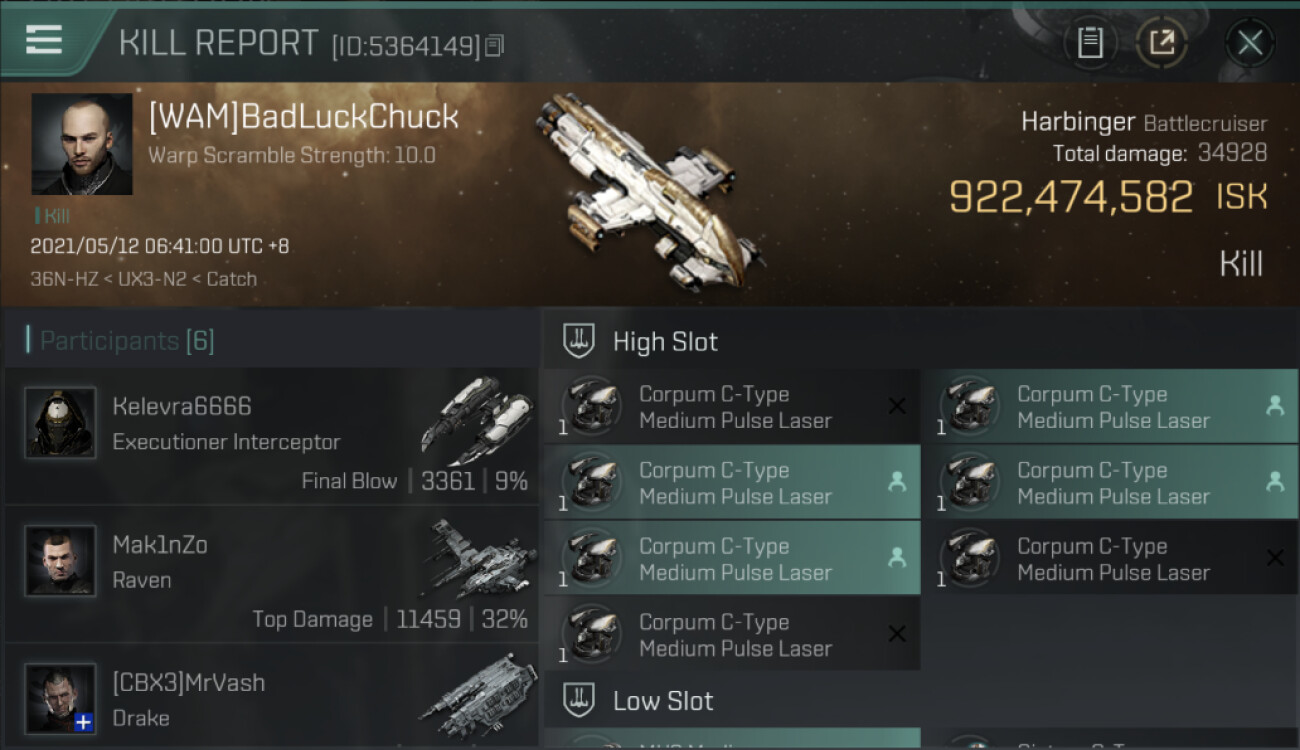Copy the kill report ID
Screen dimensions: 1300x750
point(495,45)
